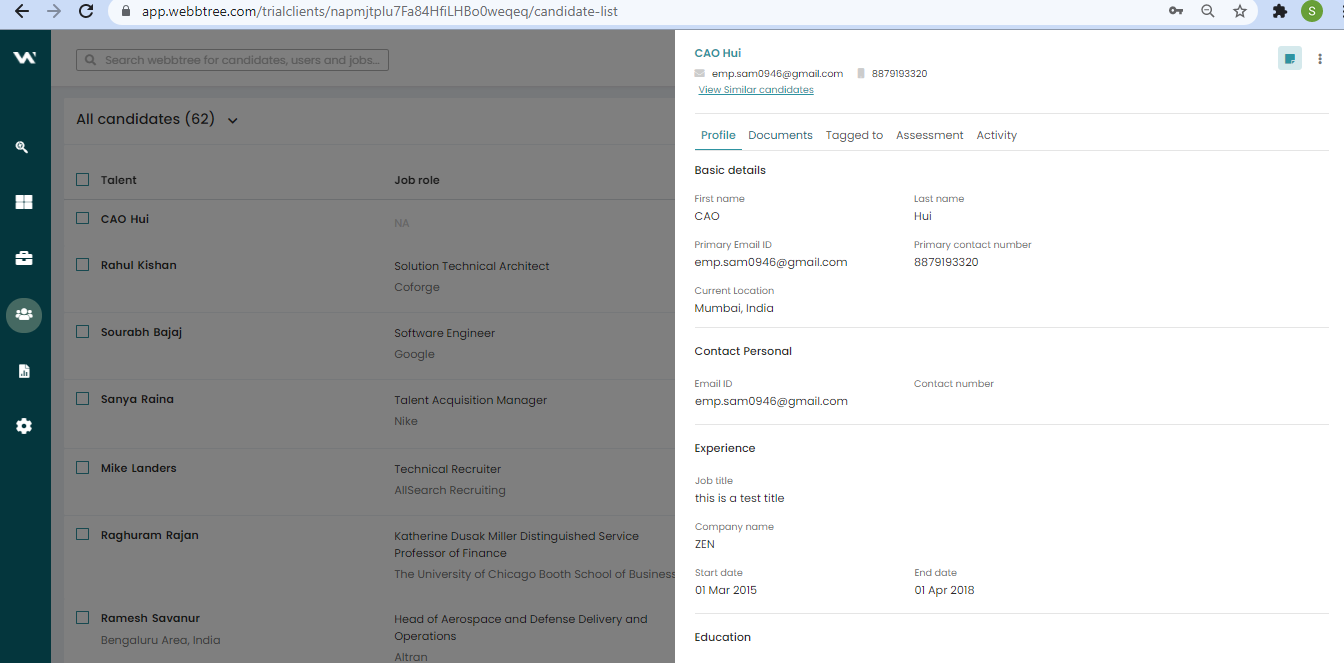Click the 'this is a test title' job title
The height and width of the screenshot is (663, 1344).
tap(740, 498)
